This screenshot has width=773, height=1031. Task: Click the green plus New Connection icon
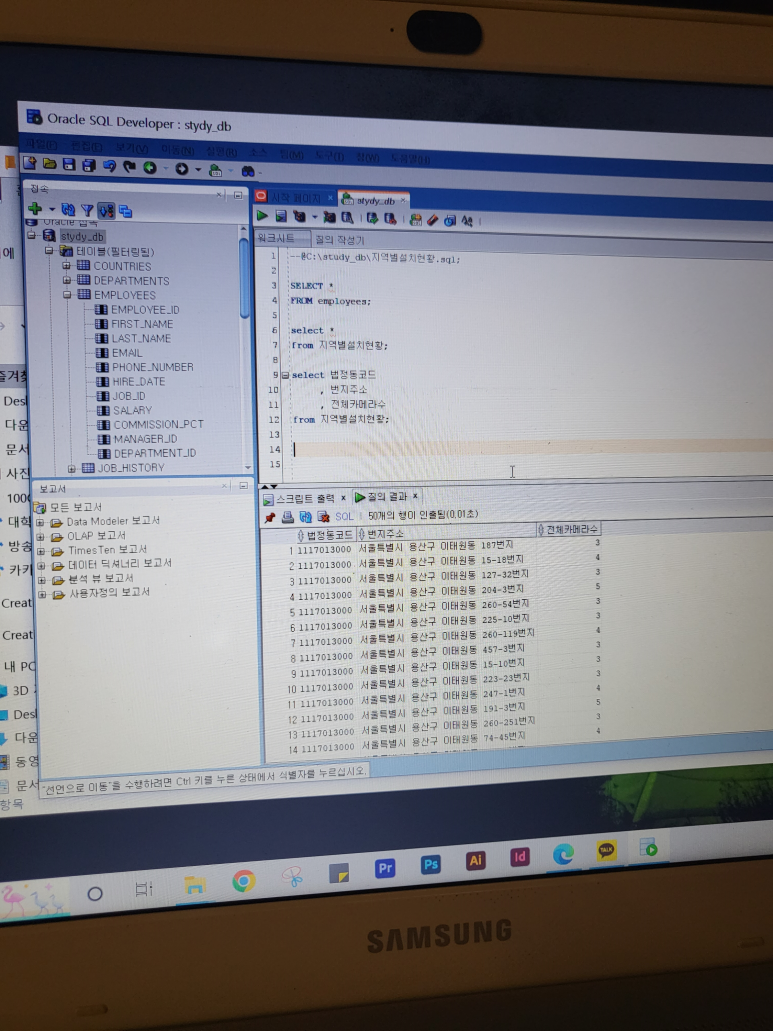coord(35,208)
